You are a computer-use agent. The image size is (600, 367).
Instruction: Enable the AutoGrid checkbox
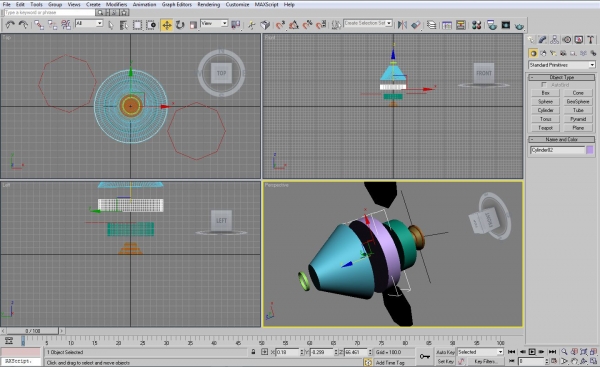tap(544, 85)
